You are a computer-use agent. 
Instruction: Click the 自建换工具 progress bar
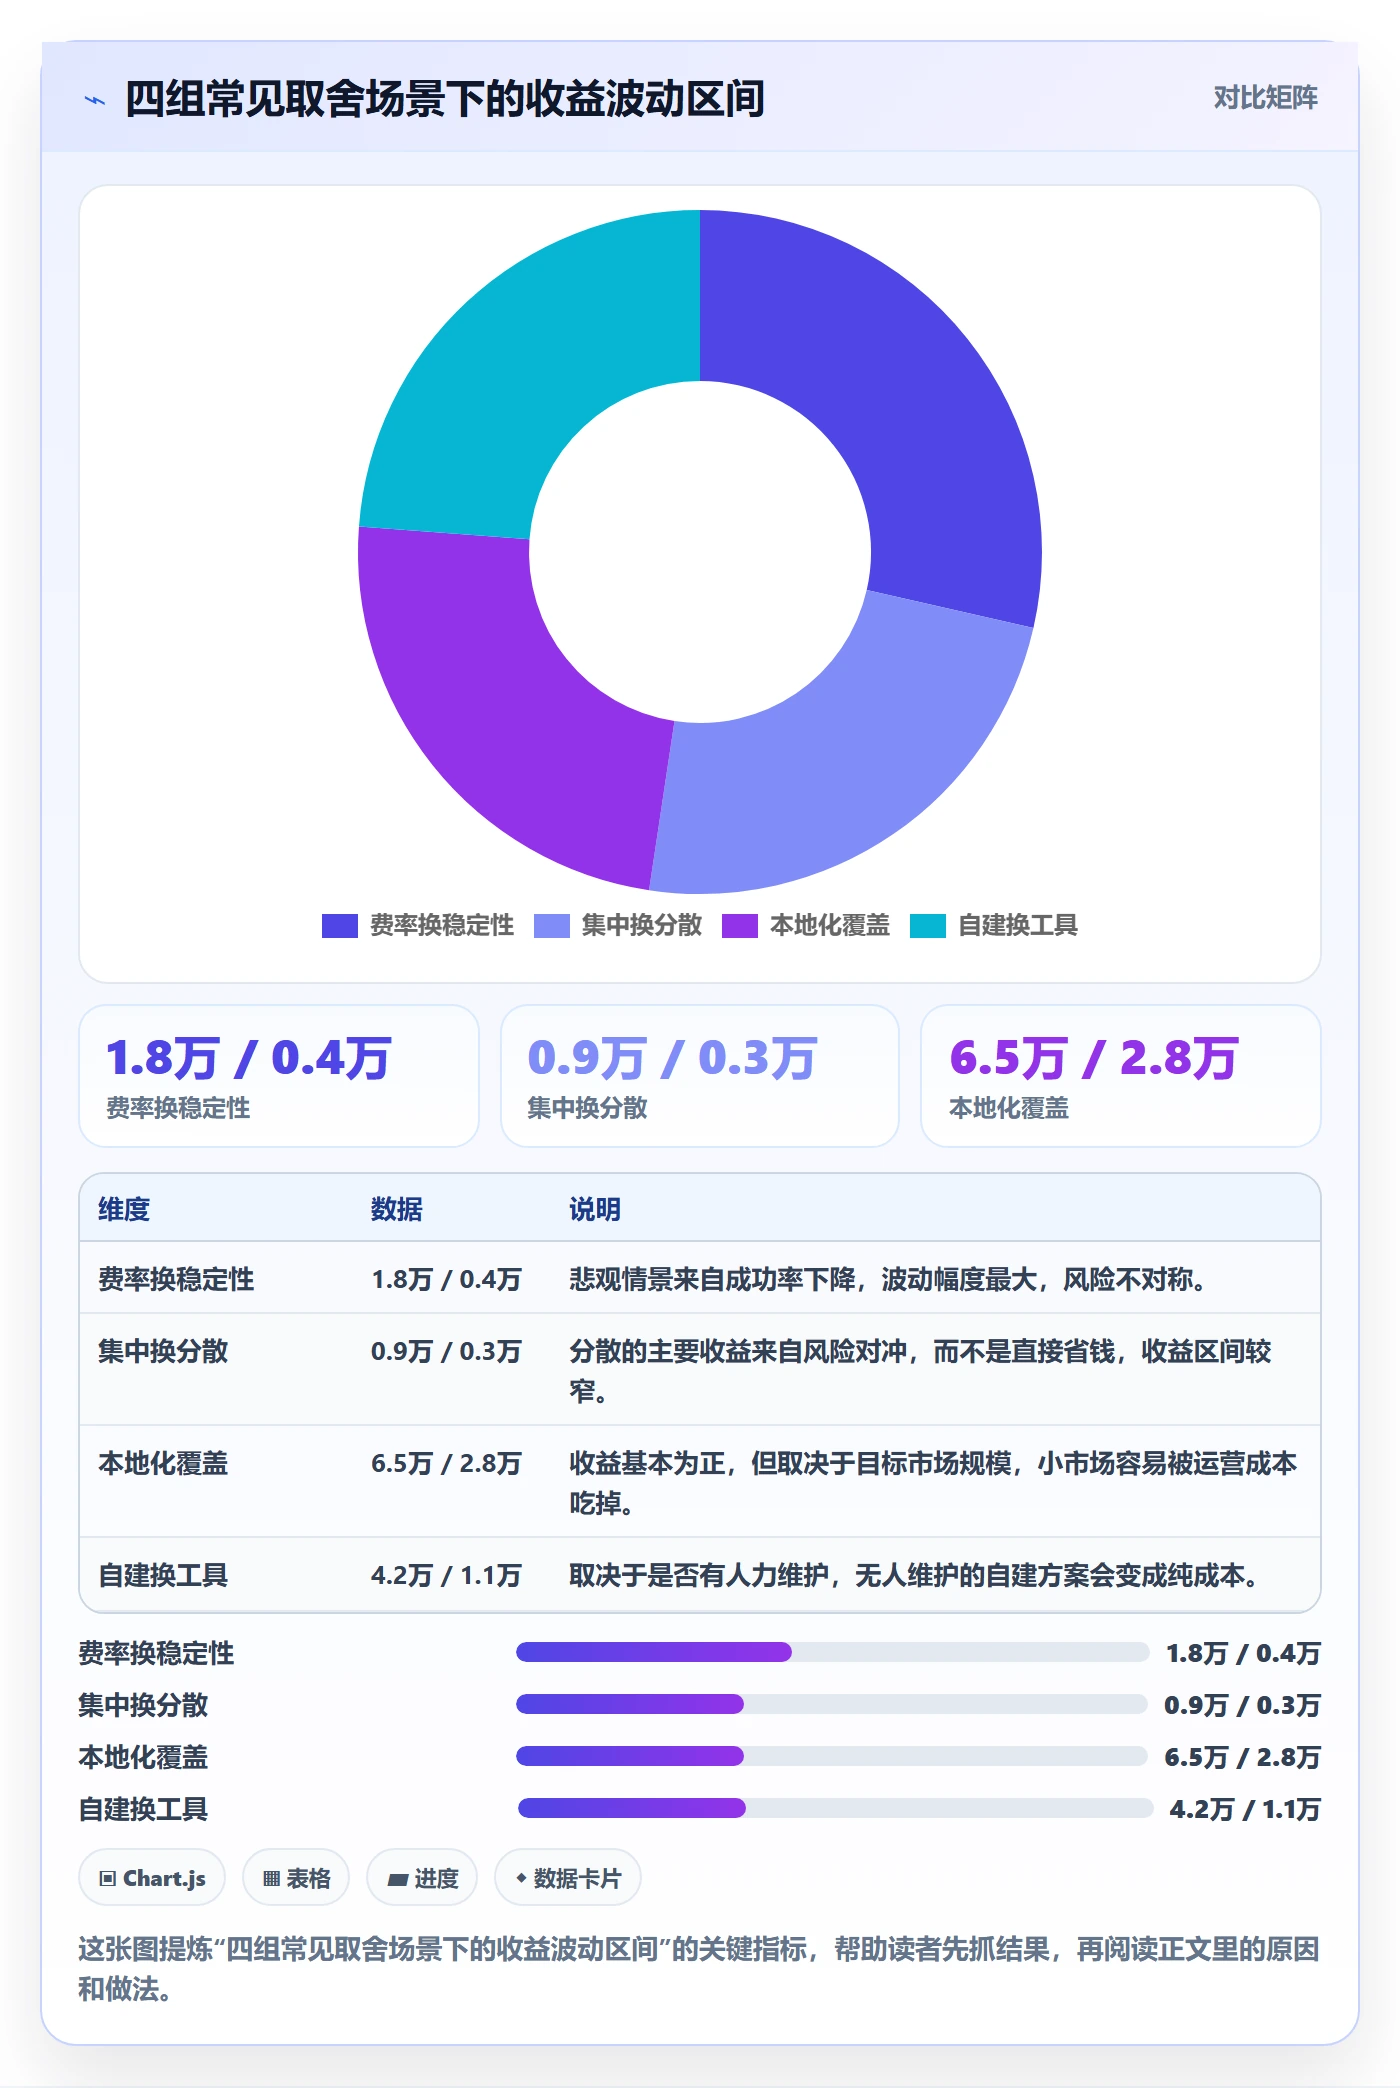[835, 1808]
